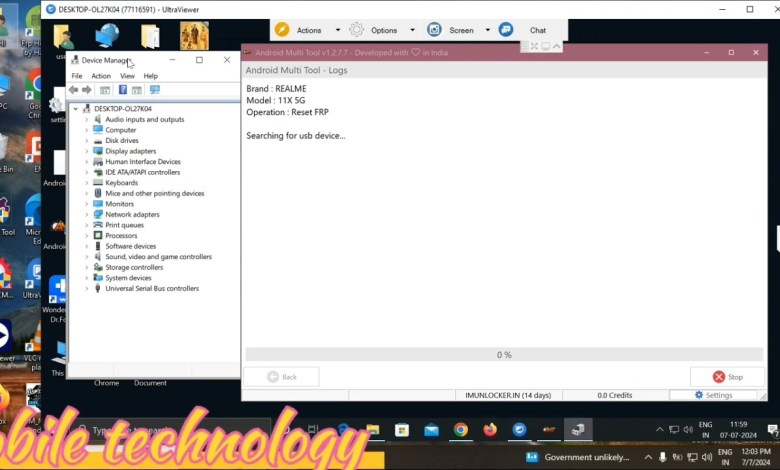Expand Audio inputs and outputs node

click(87, 119)
